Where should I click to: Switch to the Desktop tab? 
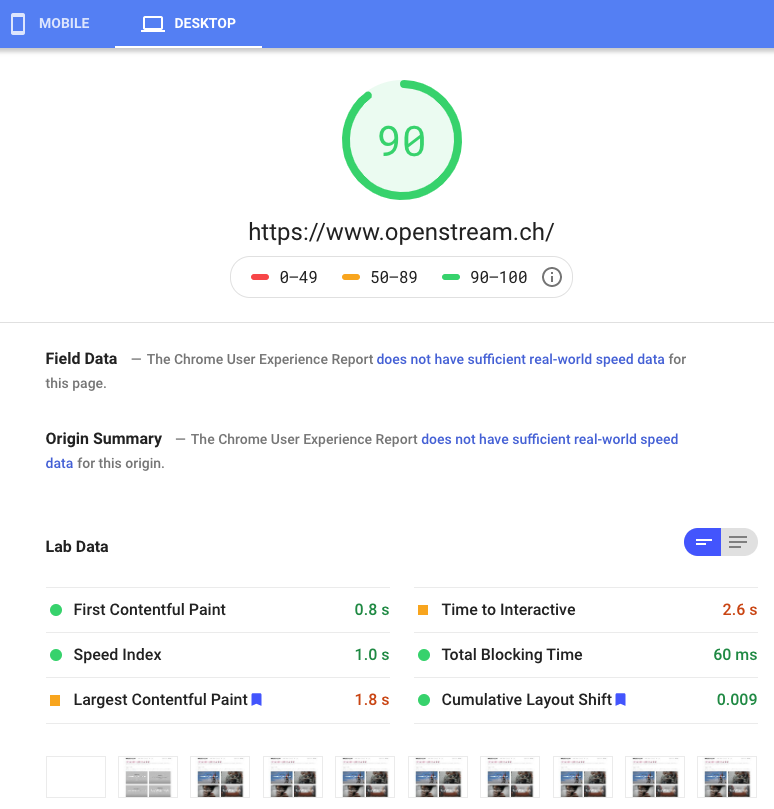188,24
